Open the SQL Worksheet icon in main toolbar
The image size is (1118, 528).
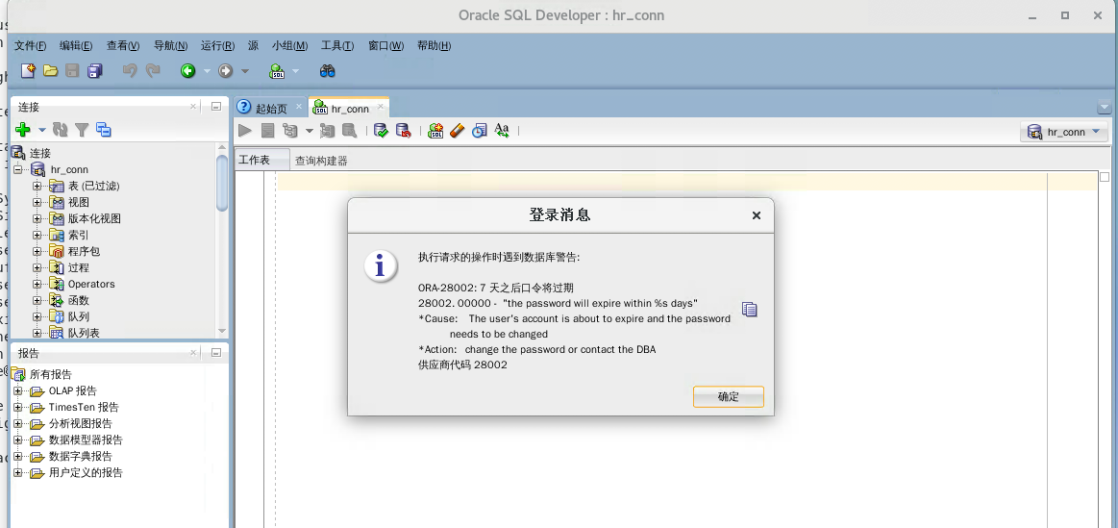click(x=277, y=71)
